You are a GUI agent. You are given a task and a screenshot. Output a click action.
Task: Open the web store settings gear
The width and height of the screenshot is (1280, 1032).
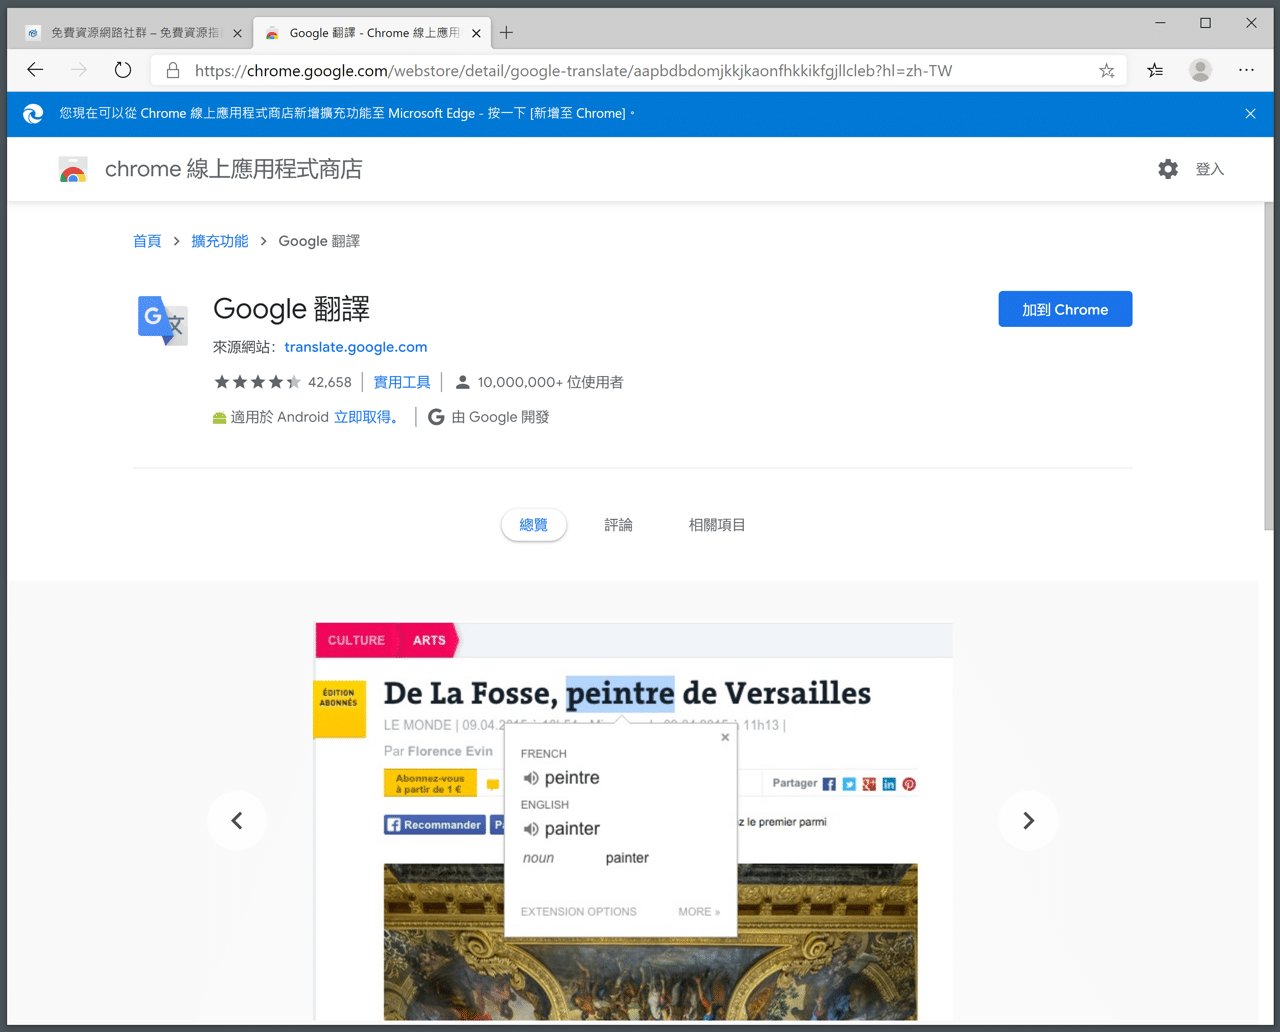(1168, 169)
